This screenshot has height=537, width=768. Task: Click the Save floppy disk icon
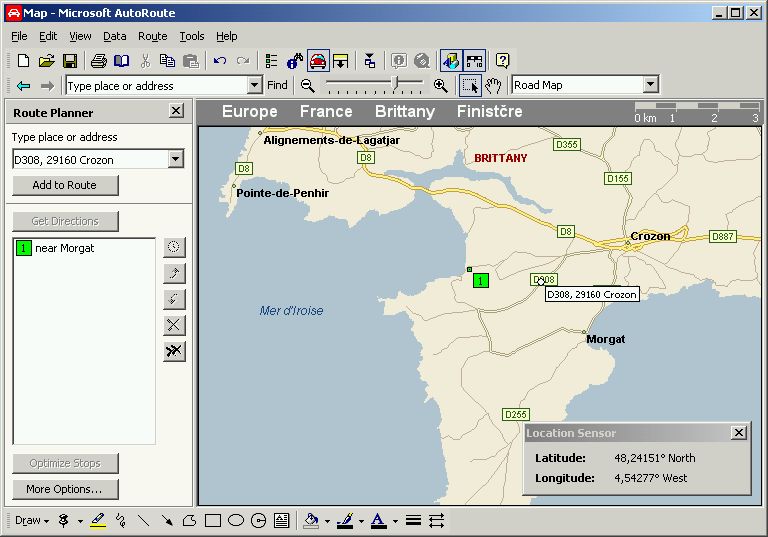tap(70, 61)
